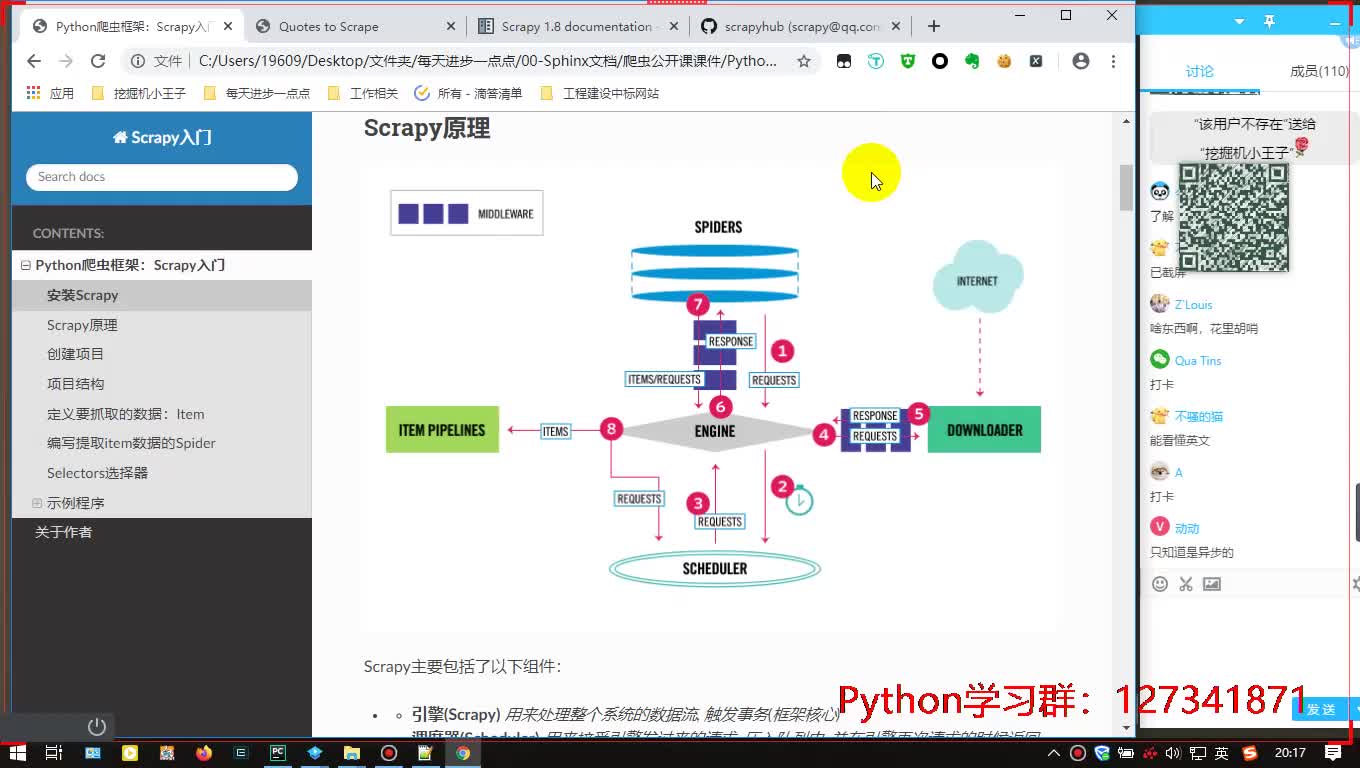The height and width of the screenshot is (768, 1360).
Task: Click the QR code image in chat
Action: point(1234,216)
